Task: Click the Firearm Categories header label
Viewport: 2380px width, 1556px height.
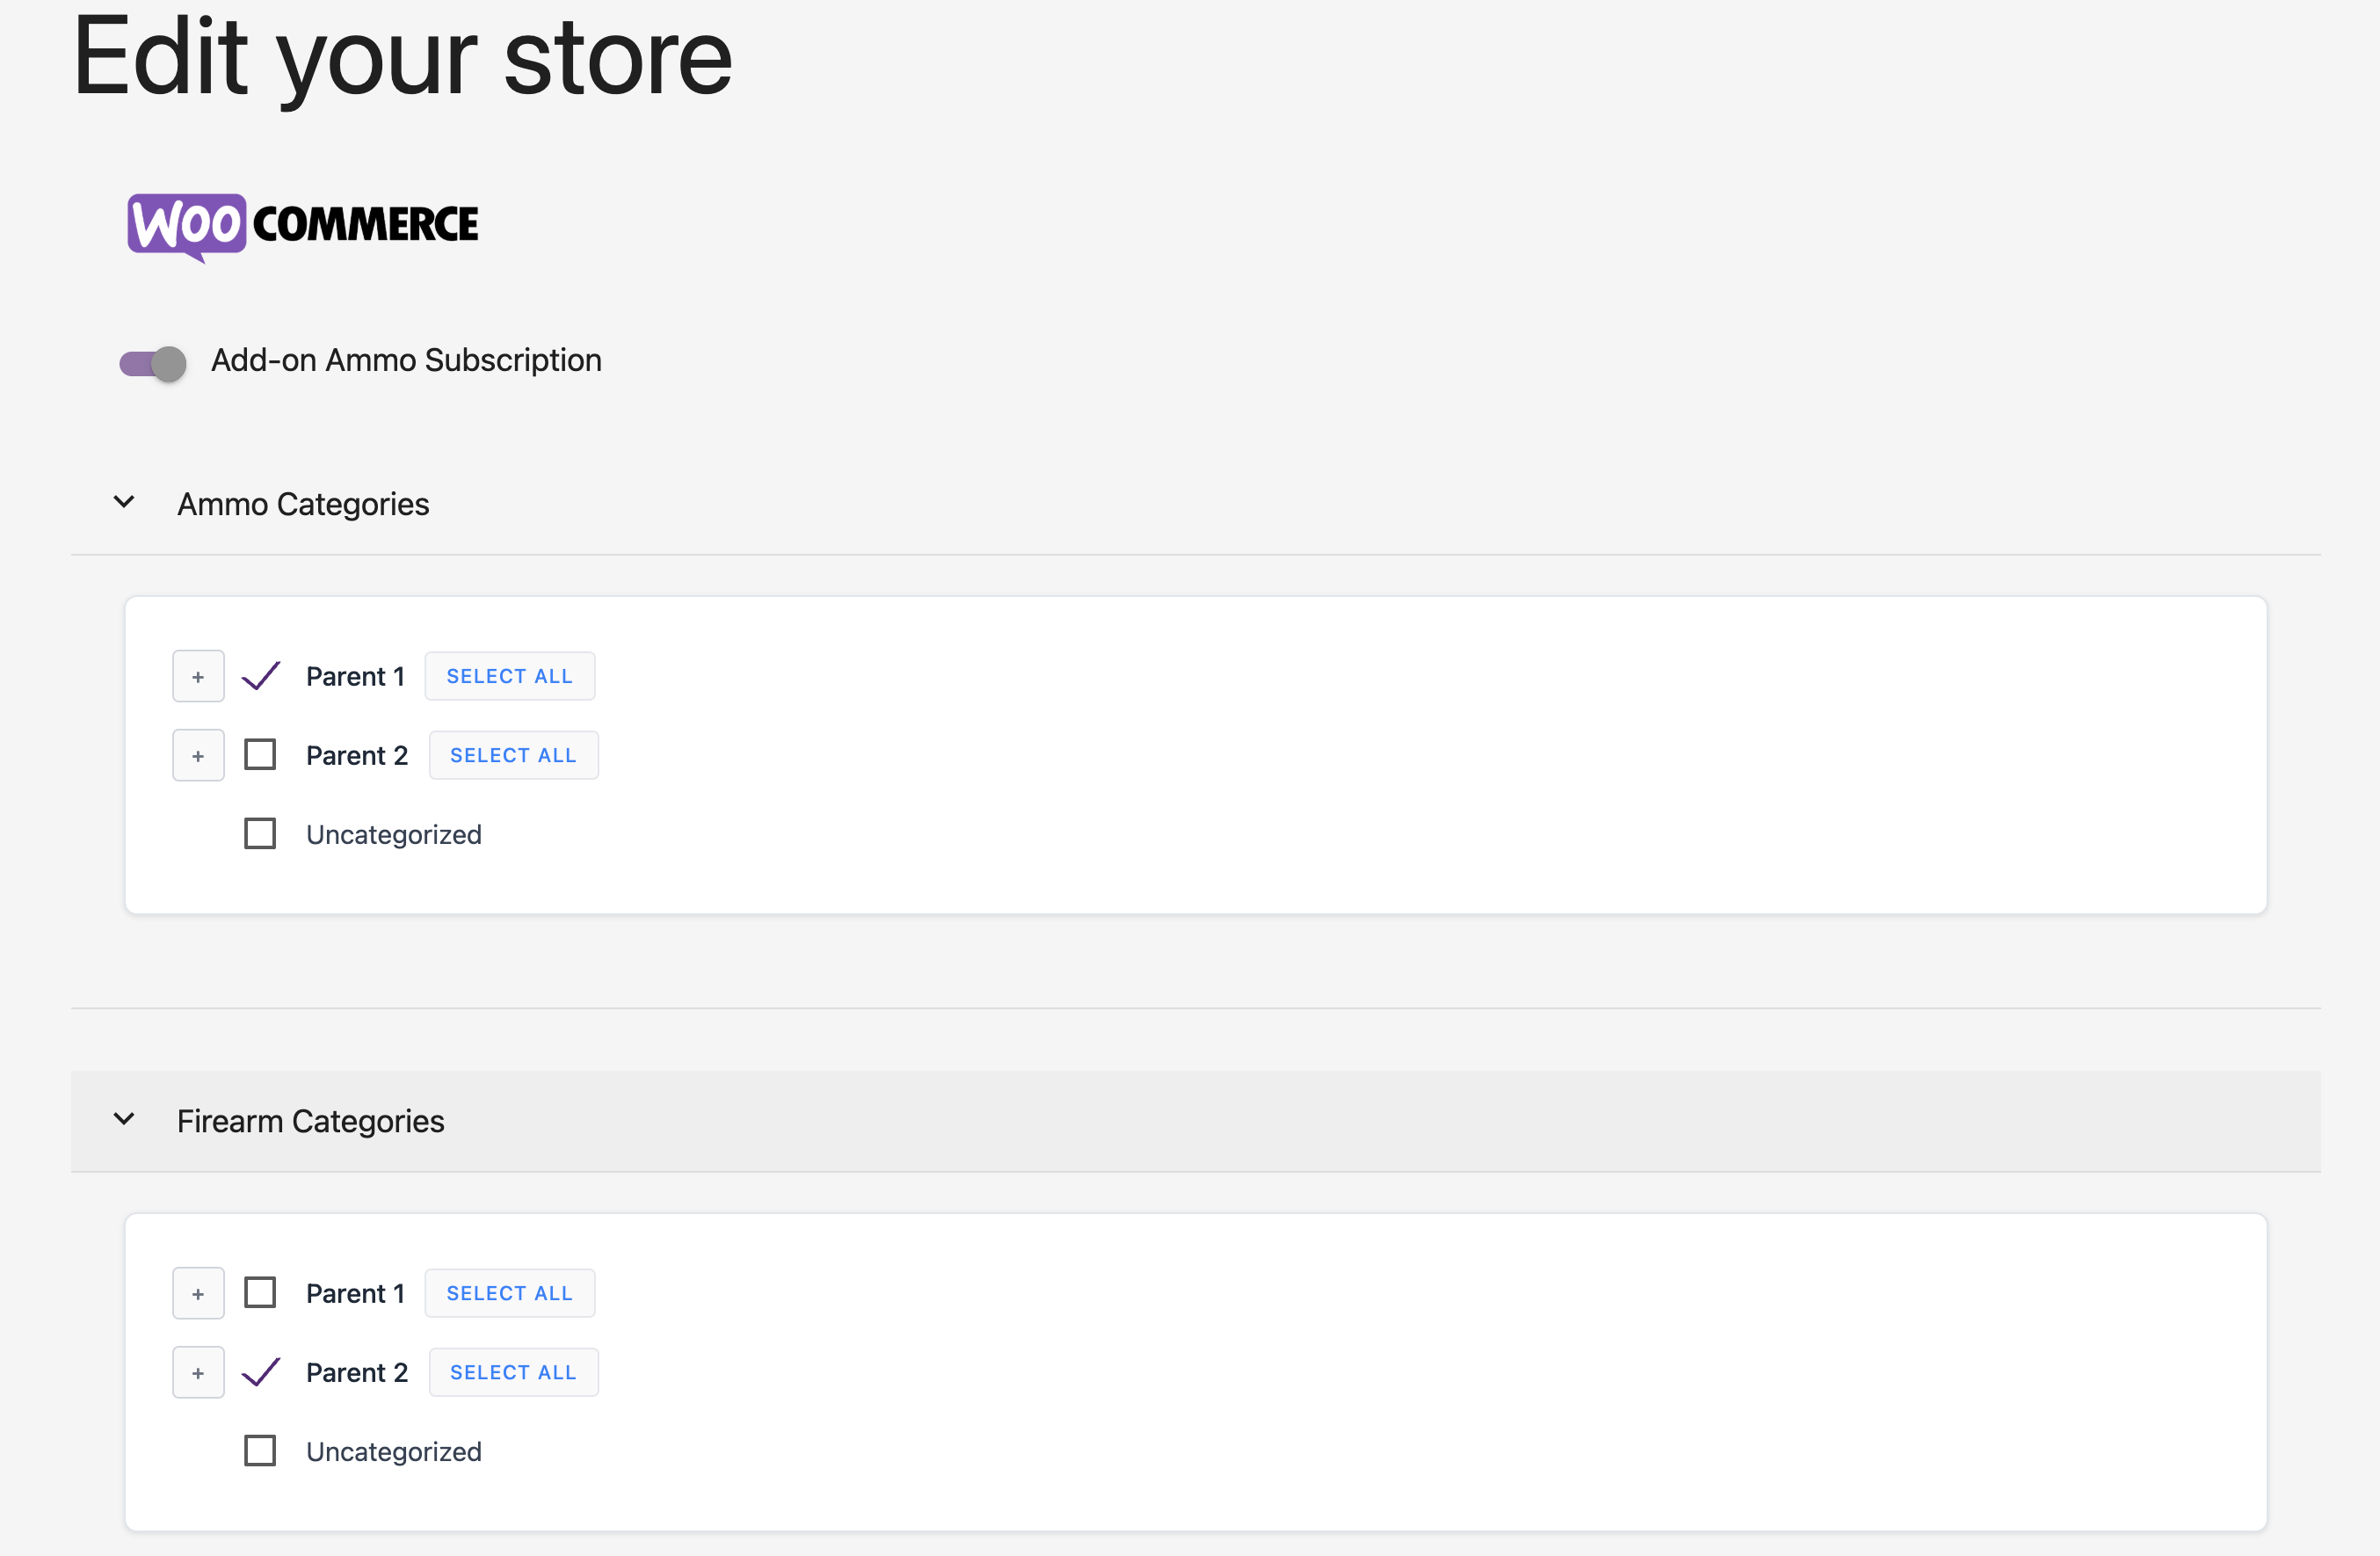Action: [x=310, y=1121]
